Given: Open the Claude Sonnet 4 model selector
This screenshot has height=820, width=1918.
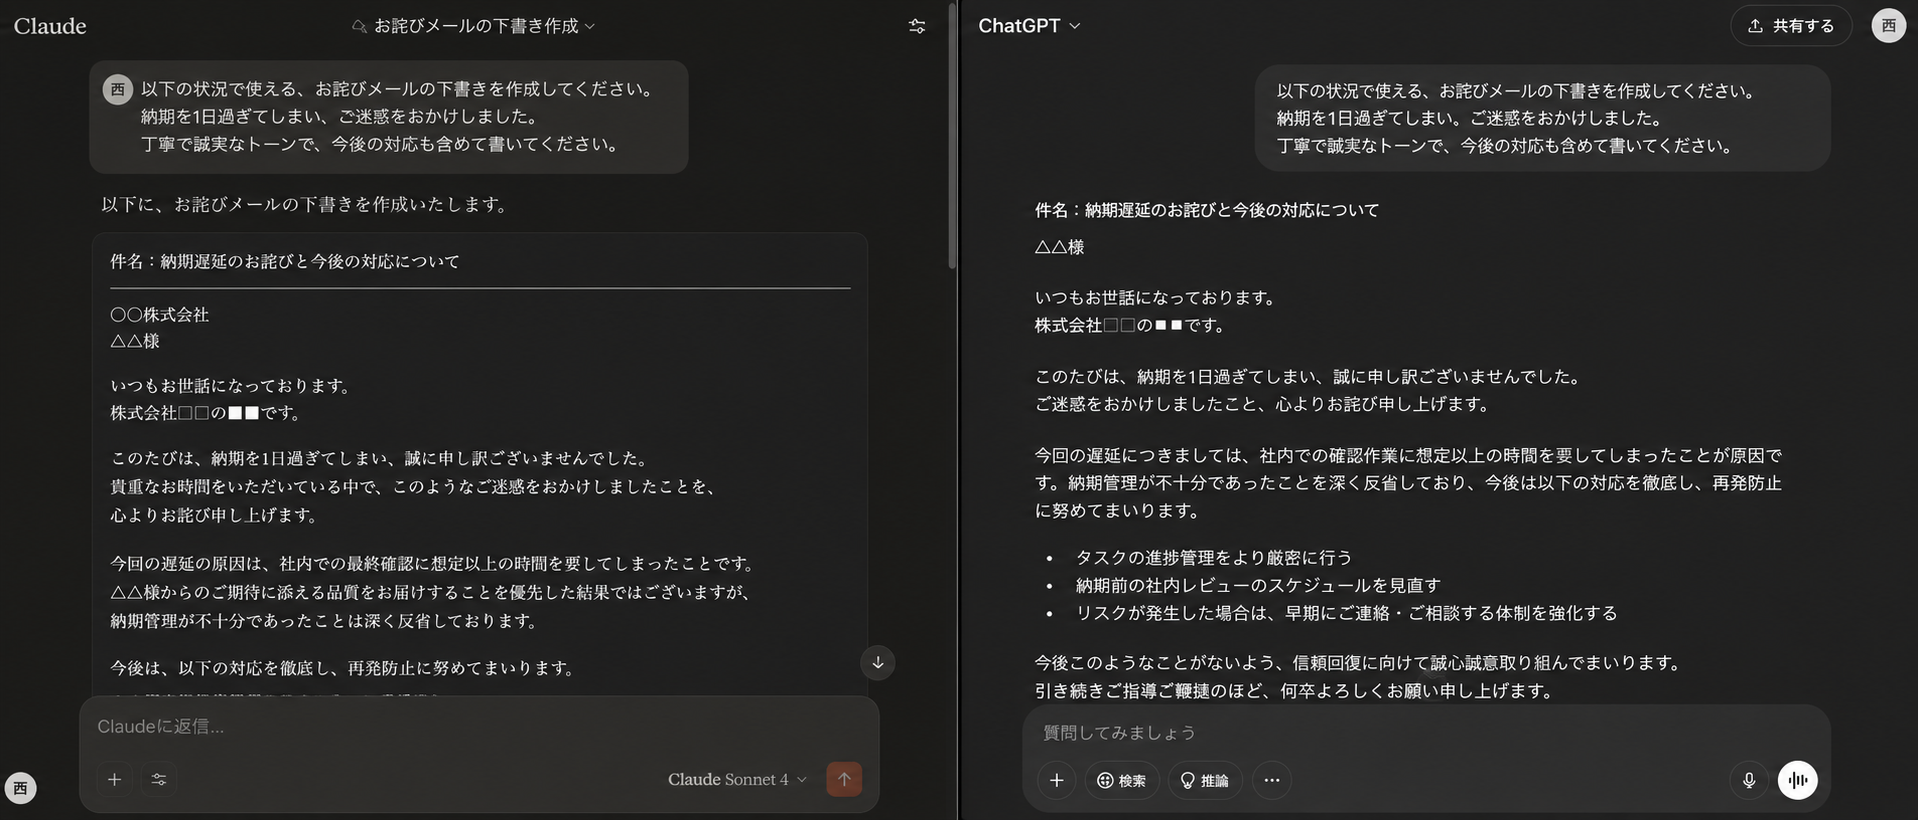Looking at the screenshot, I should (737, 779).
